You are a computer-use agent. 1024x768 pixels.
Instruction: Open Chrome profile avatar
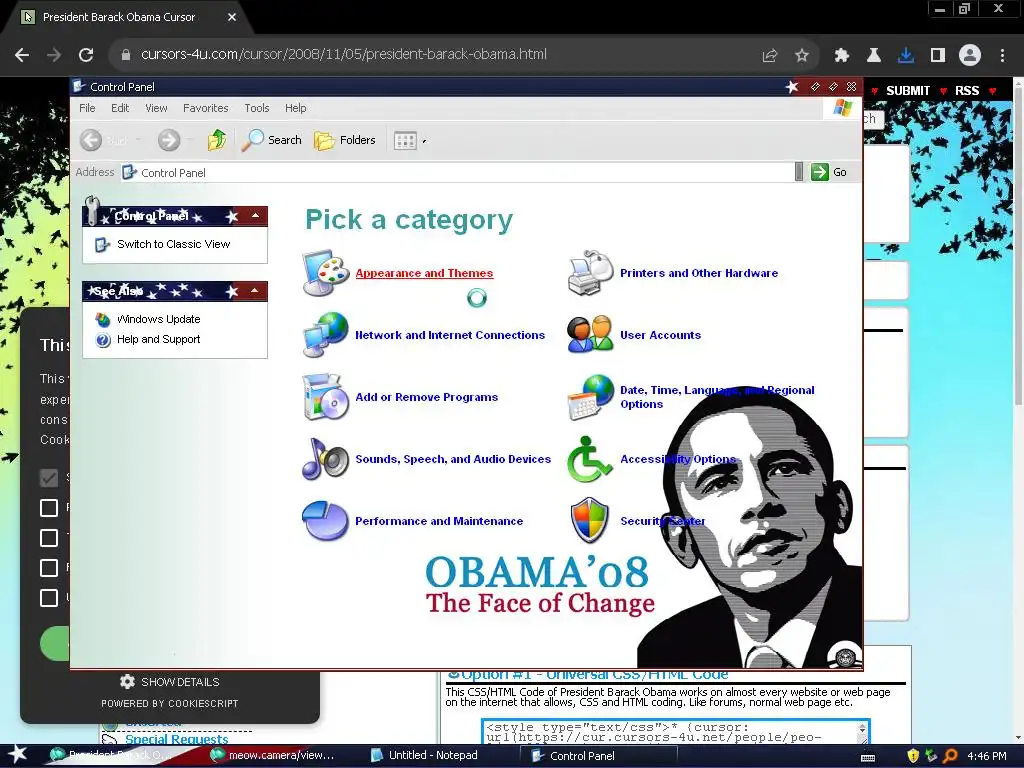(x=970, y=56)
